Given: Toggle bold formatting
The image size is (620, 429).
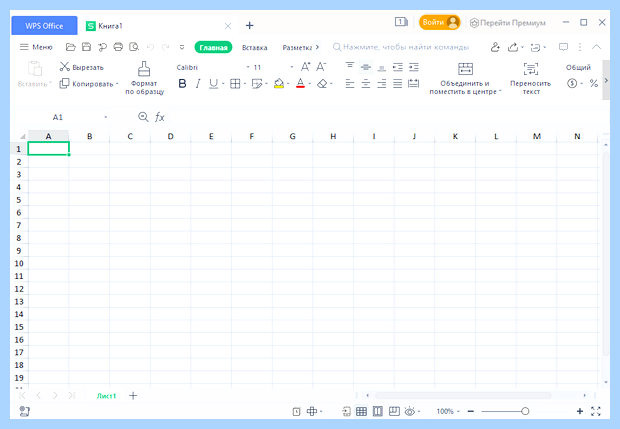Looking at the screenshot, I should [x=182, y=83].
